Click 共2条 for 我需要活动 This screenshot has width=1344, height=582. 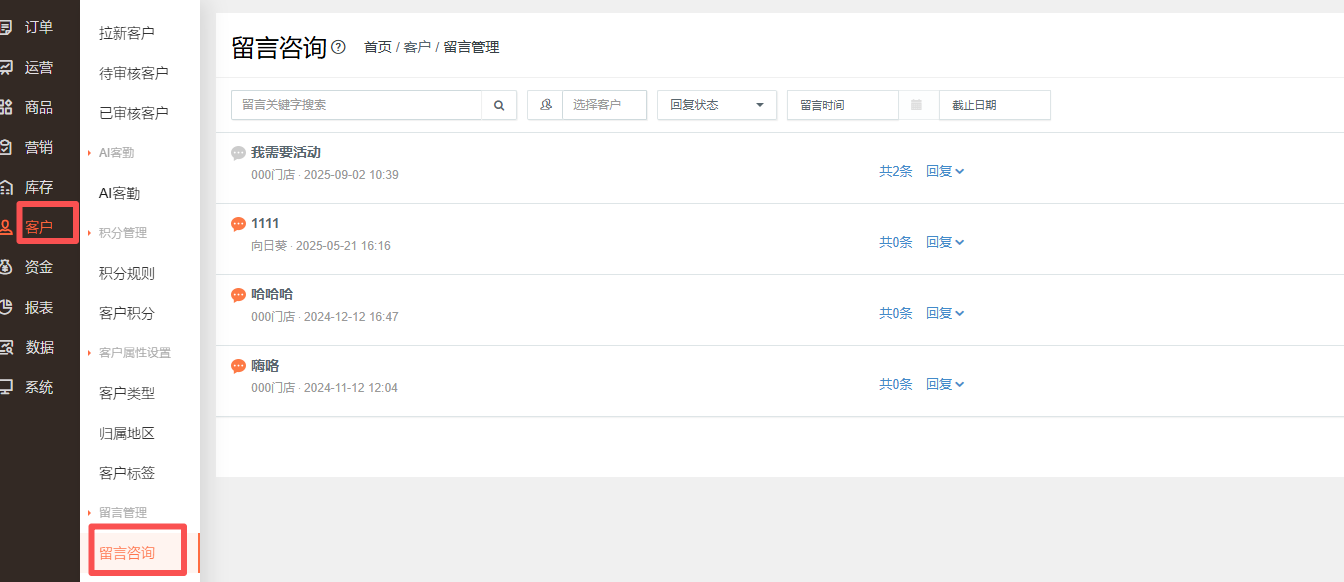pos(896,171)
